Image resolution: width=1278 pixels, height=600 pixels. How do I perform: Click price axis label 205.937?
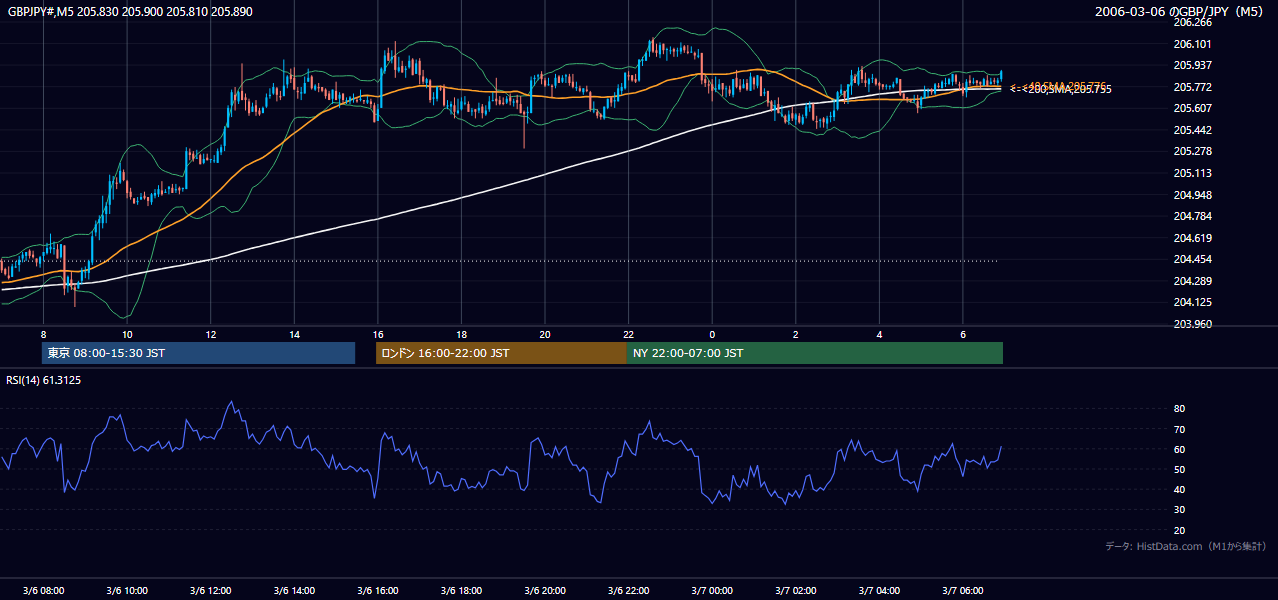(x=1192, y=65)
